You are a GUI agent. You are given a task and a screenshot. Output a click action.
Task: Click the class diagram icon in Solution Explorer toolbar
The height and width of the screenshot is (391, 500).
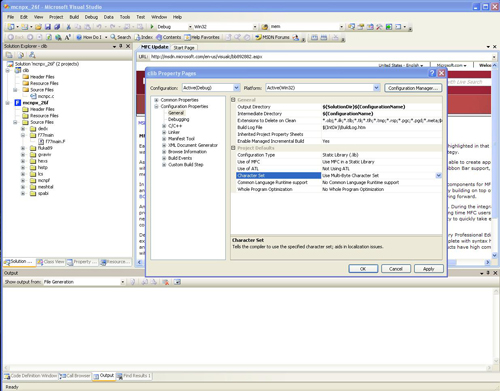point(32,55)
